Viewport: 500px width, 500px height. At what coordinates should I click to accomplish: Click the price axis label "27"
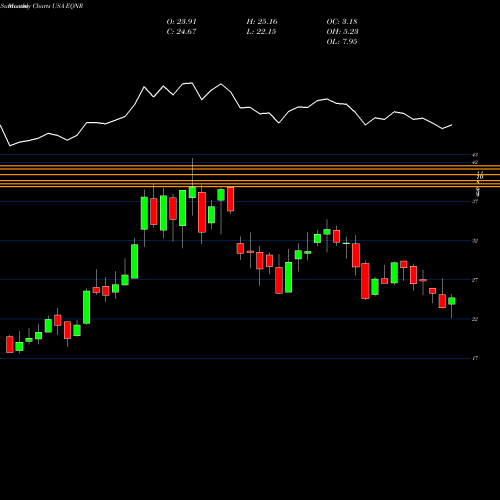475,280
